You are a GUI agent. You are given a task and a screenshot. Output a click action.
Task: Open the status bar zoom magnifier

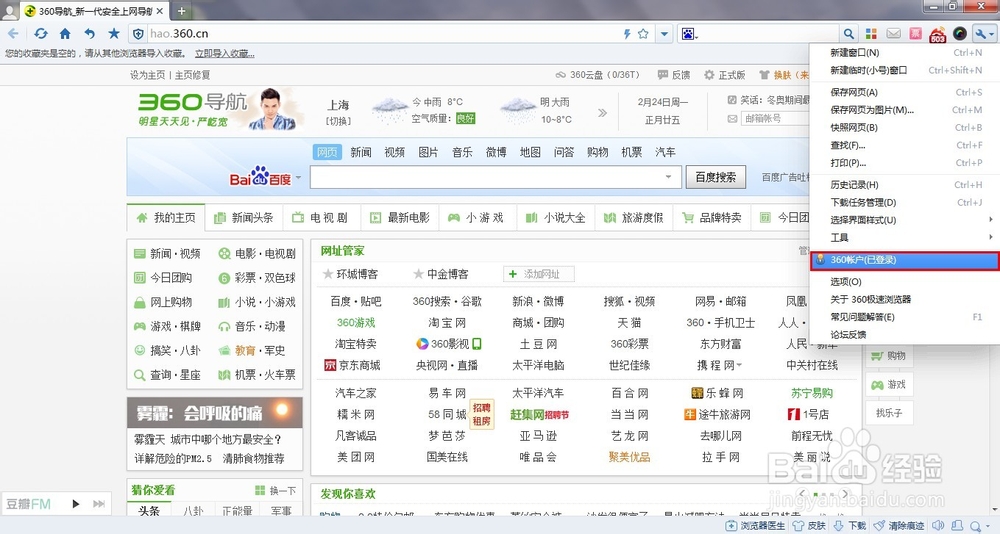978,526
